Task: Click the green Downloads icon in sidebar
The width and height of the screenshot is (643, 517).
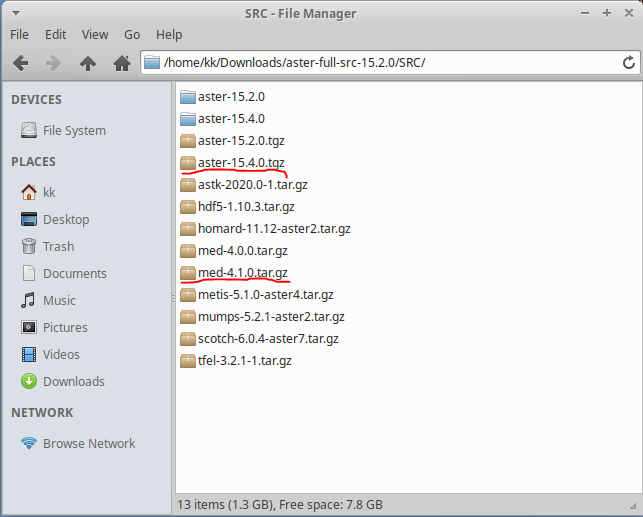Action: click(29, 381)
